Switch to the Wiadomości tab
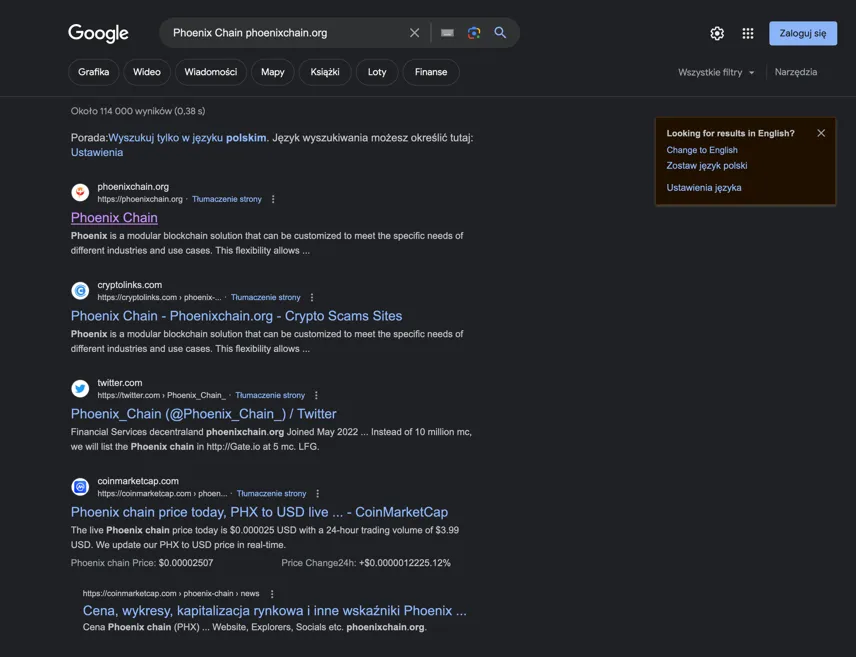The height and width of the screenshot is (657, 856). tap(211, 72)
